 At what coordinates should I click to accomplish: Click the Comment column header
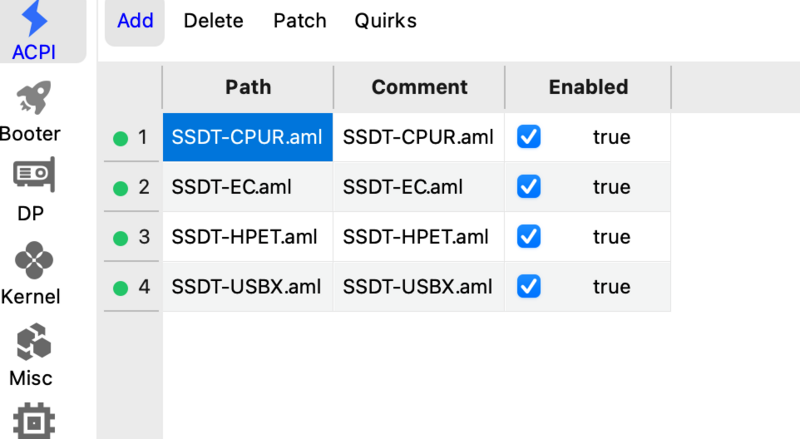click(419, 87)
